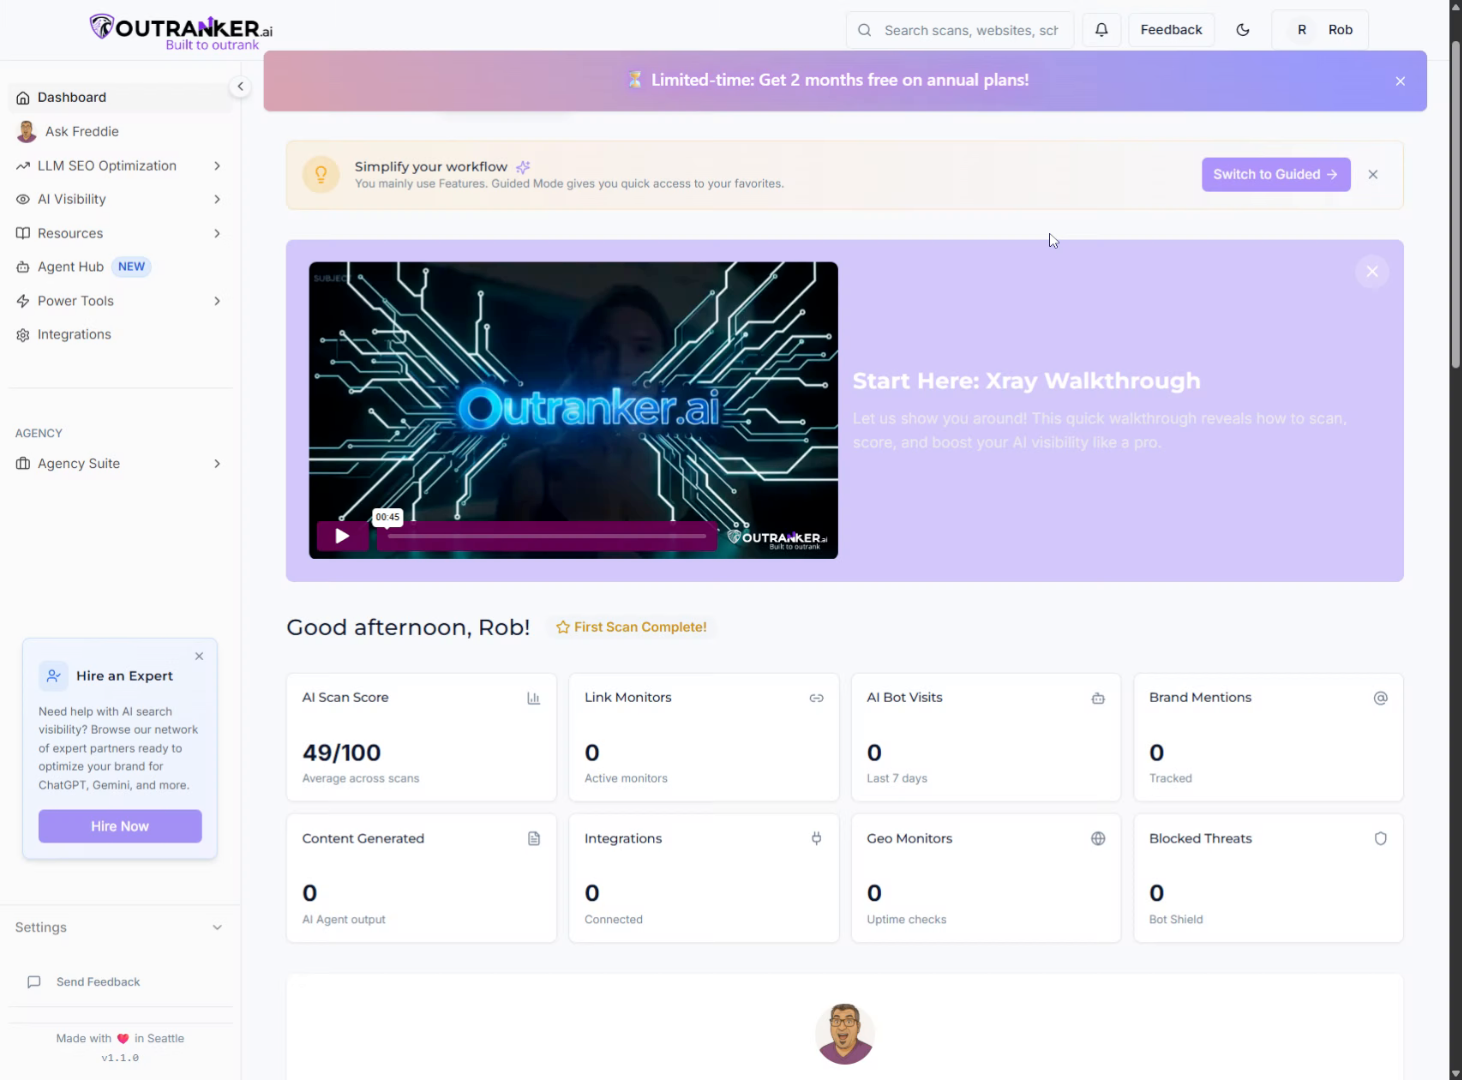Click the Blocked Threats shield icon

coord(1380,839)
